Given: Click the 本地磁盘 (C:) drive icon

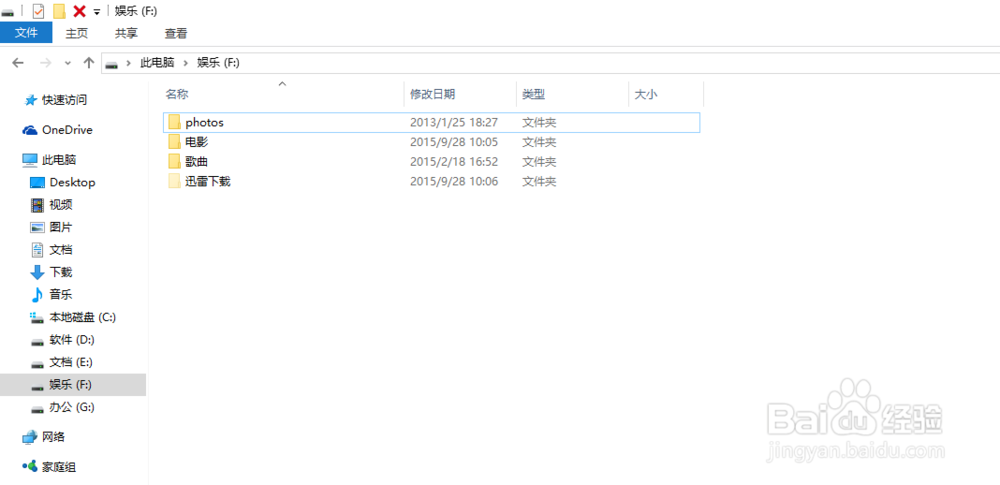Looking at the screenshot, I should tap(38, 317).
